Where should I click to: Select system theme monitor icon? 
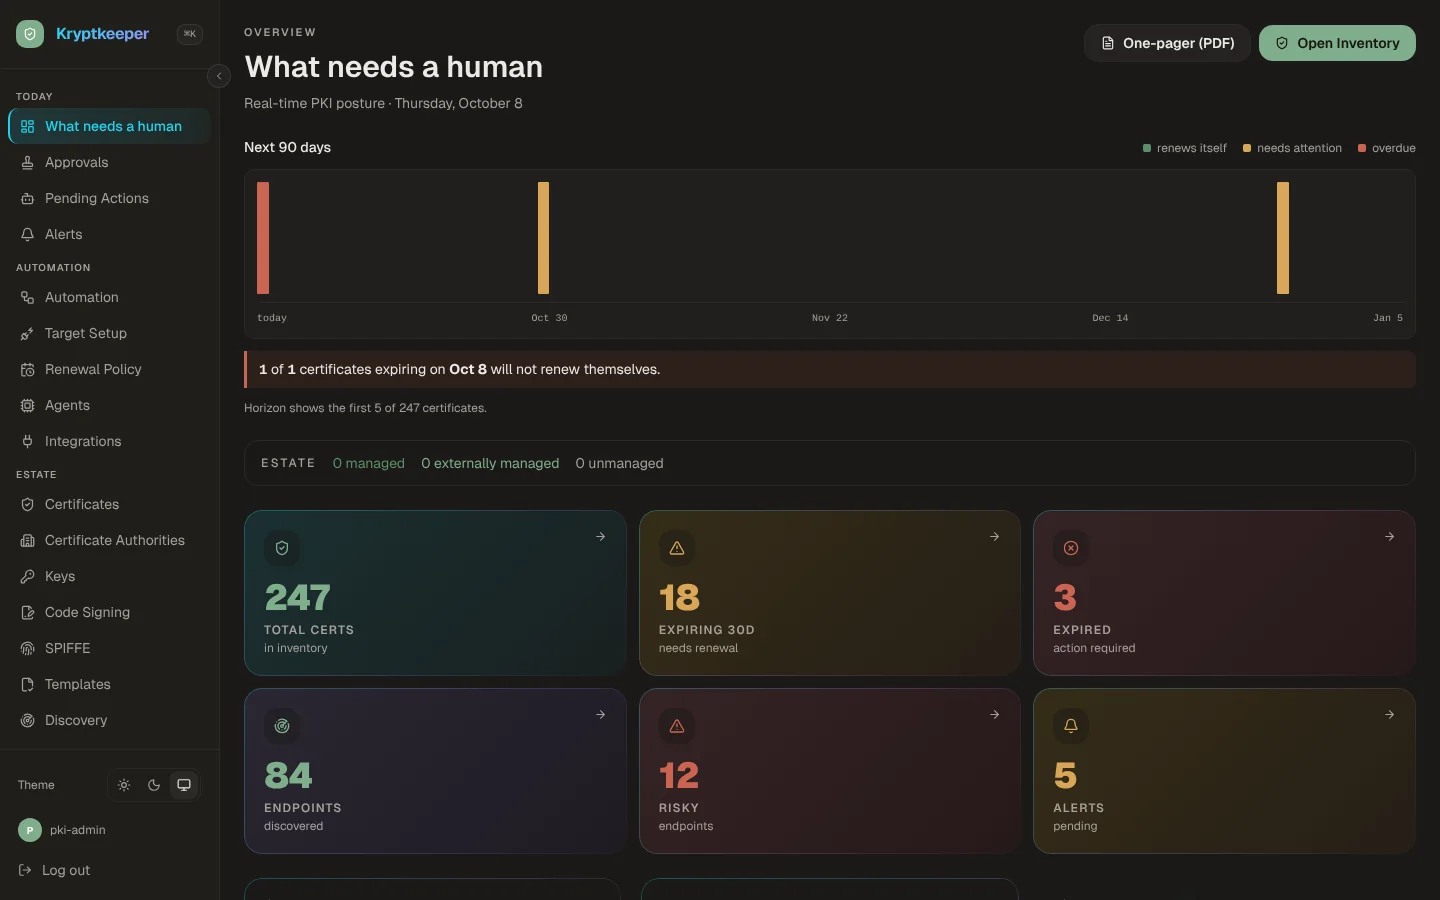(x=184, y=785)
